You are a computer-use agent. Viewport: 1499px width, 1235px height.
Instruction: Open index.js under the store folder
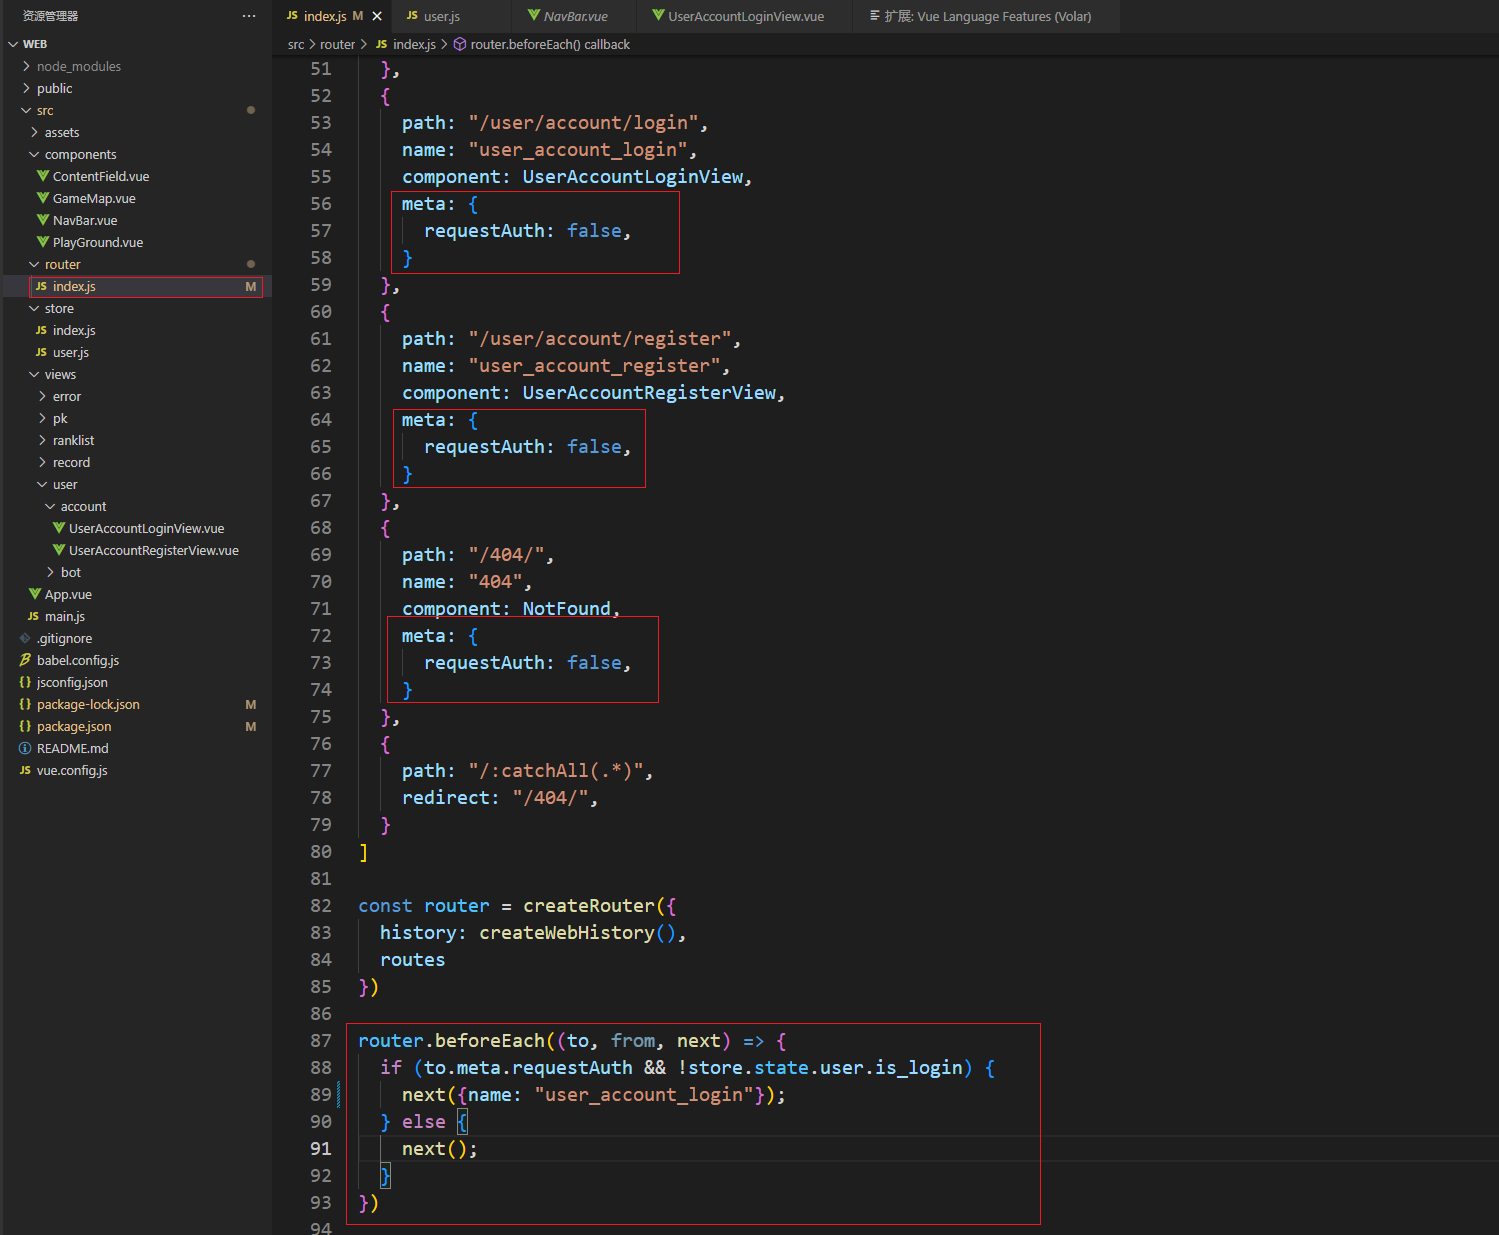[73, 330]
